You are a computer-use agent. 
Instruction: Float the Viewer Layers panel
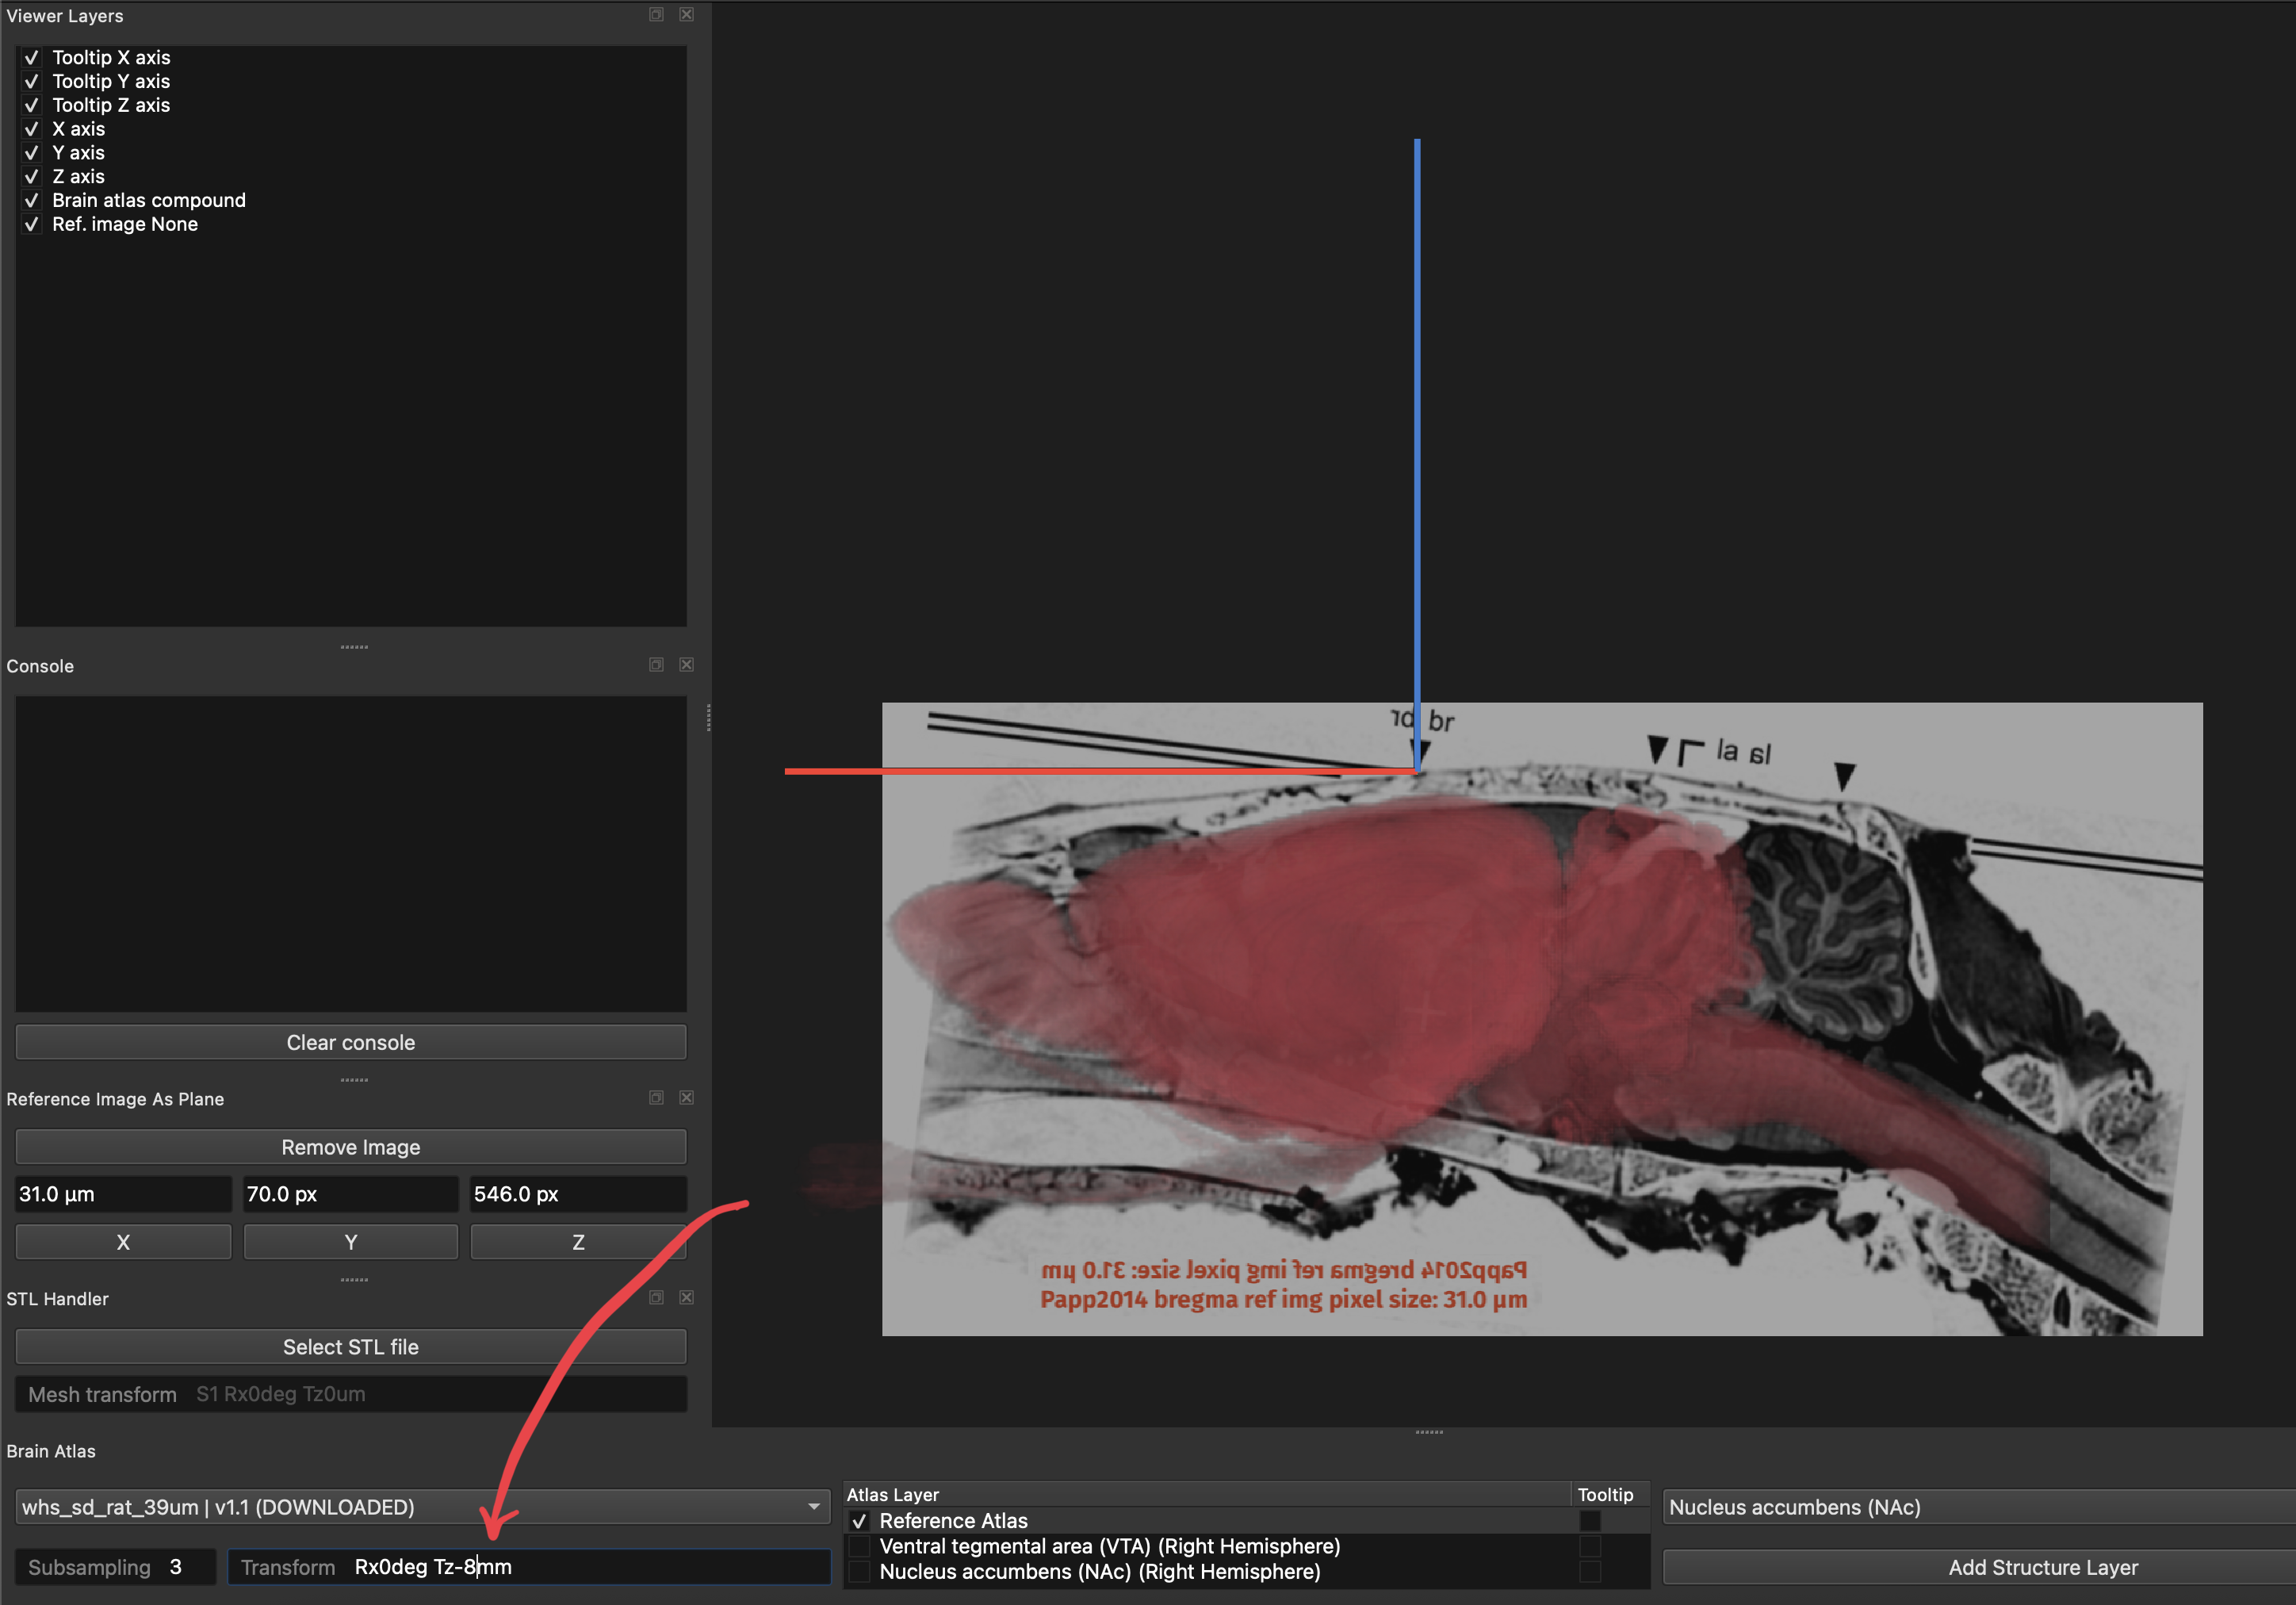pos(656,14)
